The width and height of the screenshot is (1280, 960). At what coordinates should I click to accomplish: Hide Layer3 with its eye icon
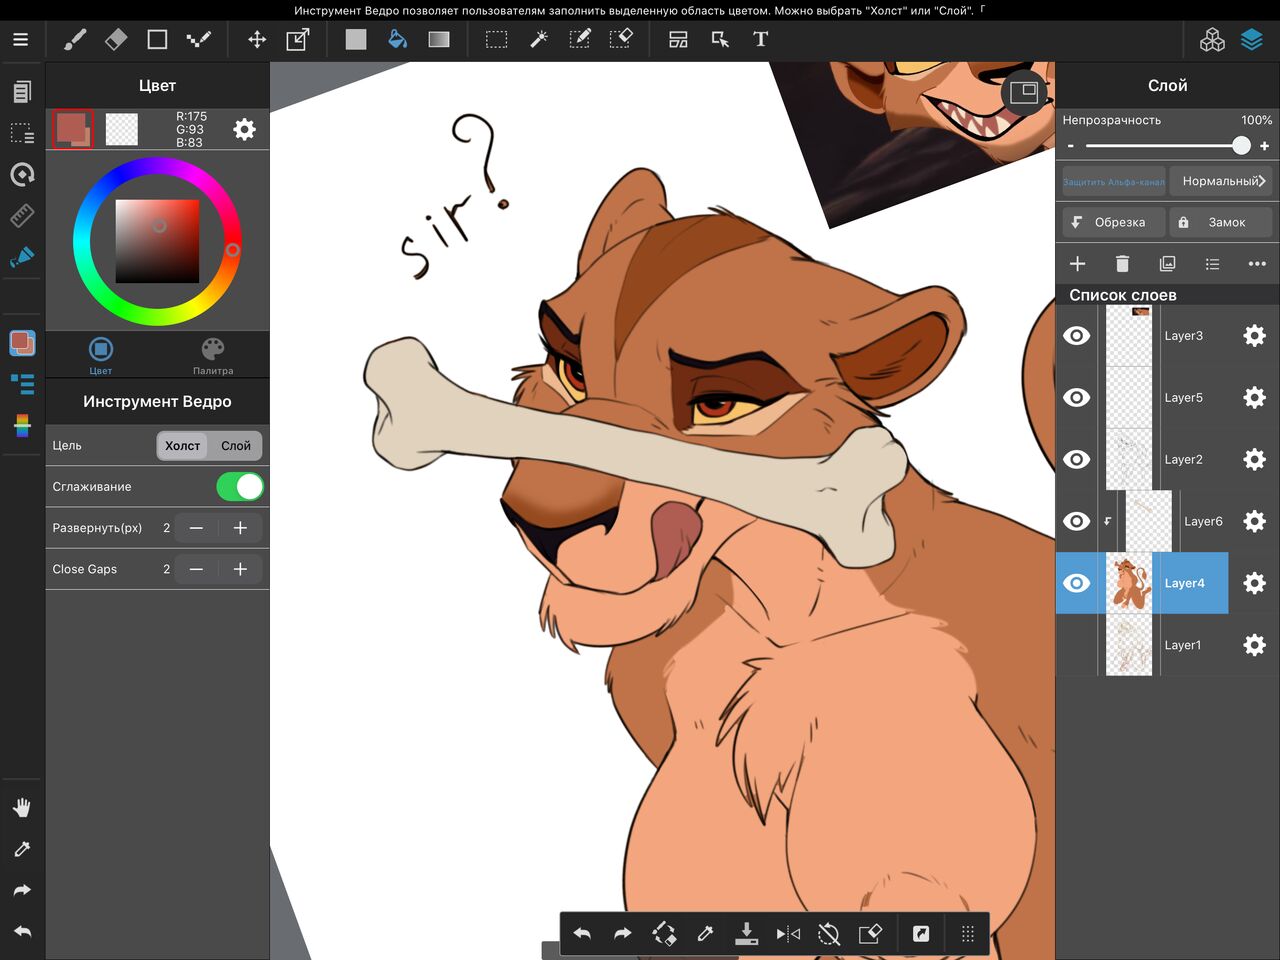(1077, 336)
